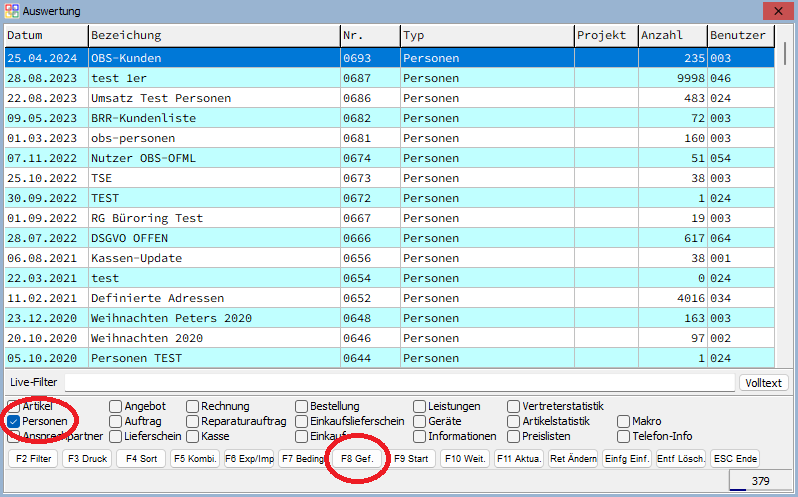
Task: Open F6 Exp/Imp export import
Action: click(x=249, y=459)
